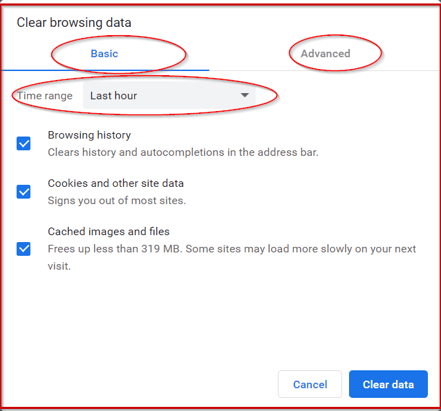Switch to the Basic tab
The image size is (441, 411).
click(x=104, y=54)
